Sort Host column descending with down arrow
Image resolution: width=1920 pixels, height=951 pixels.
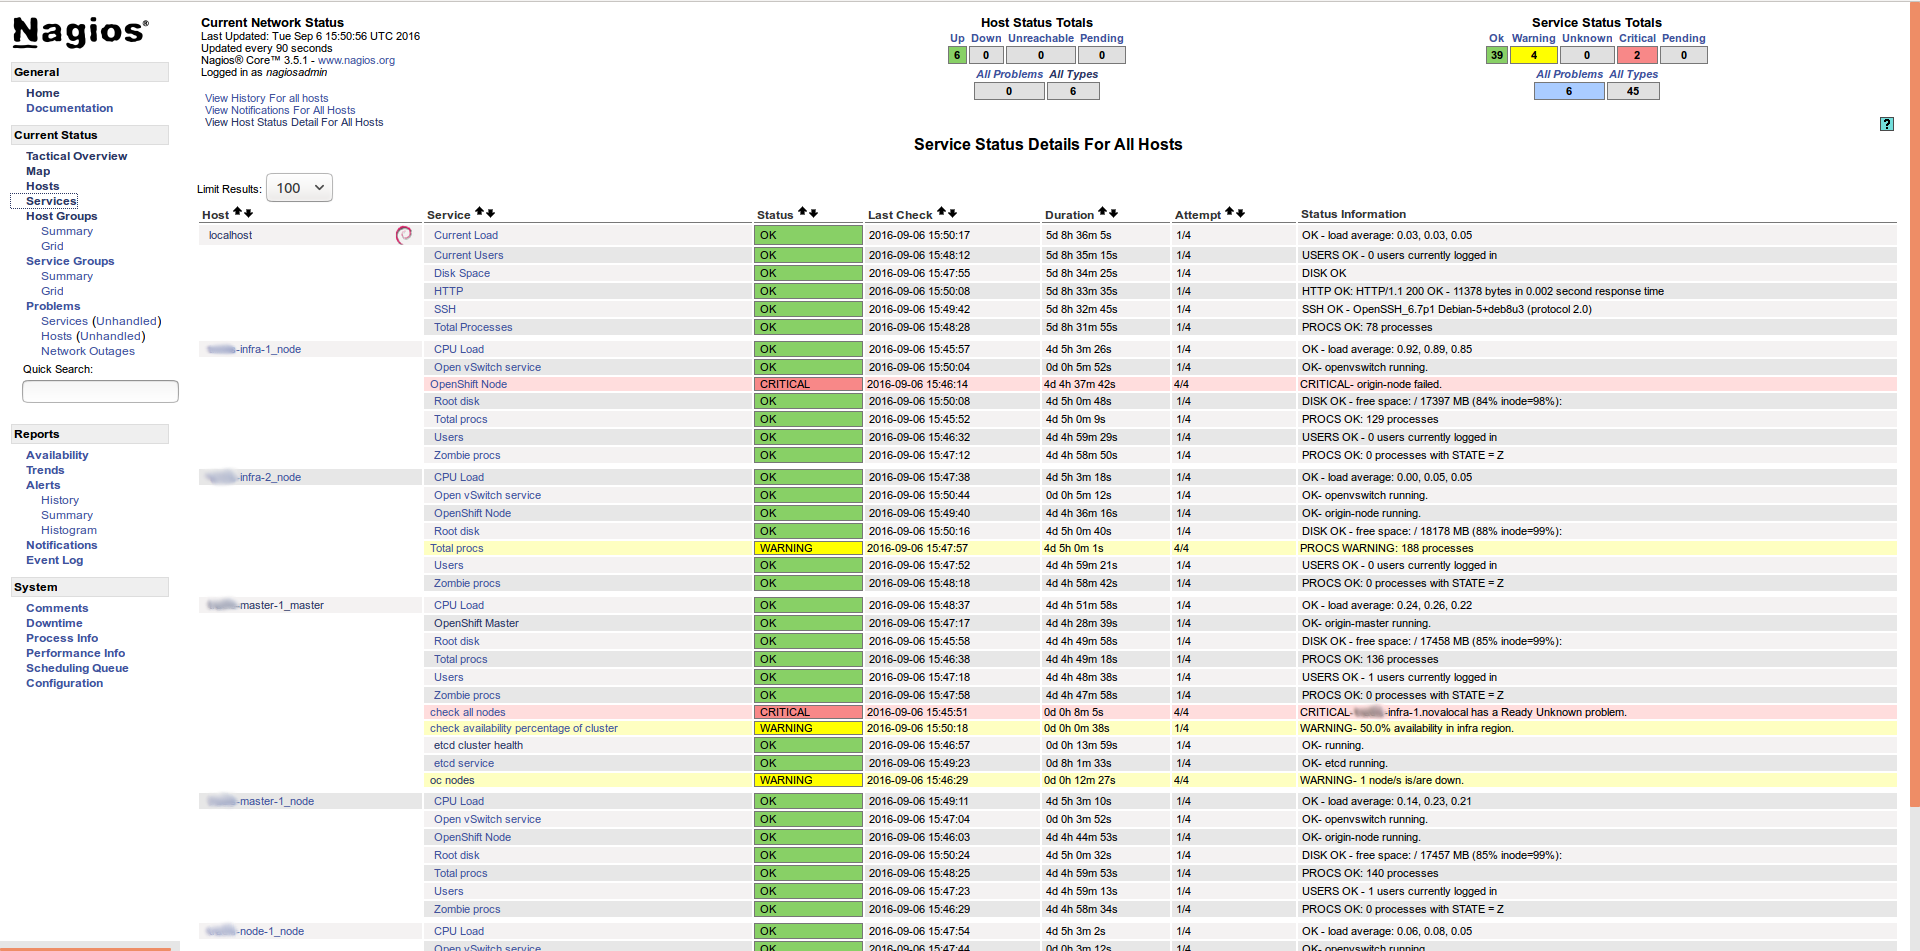pos(248,213)
